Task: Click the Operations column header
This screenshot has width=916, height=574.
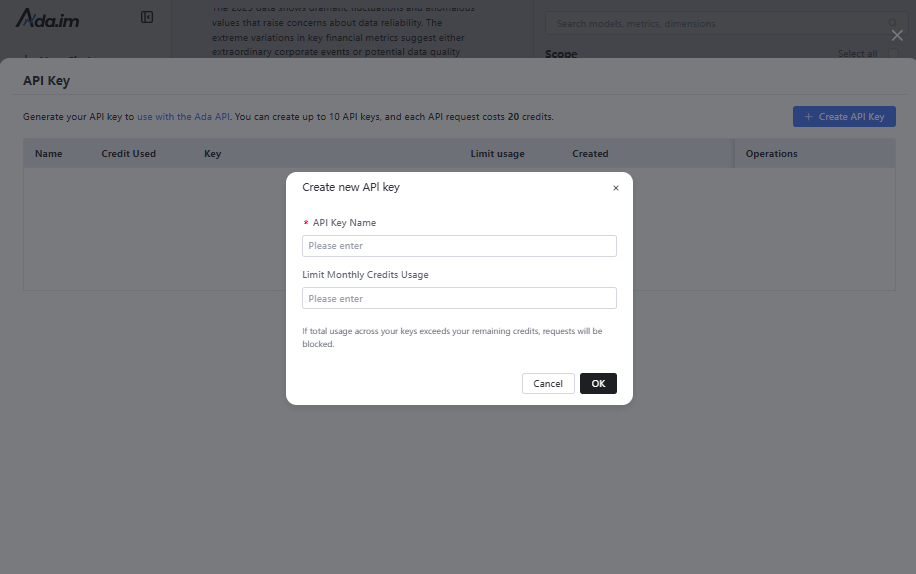Action: point(771,154)
